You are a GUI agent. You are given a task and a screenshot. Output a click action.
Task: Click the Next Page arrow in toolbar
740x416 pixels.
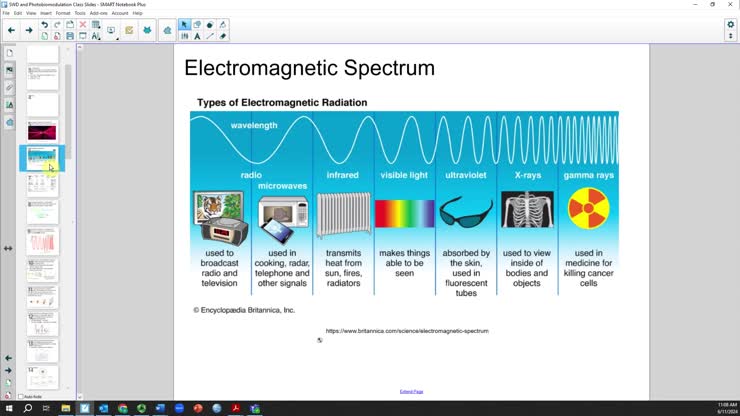(28, 30)
